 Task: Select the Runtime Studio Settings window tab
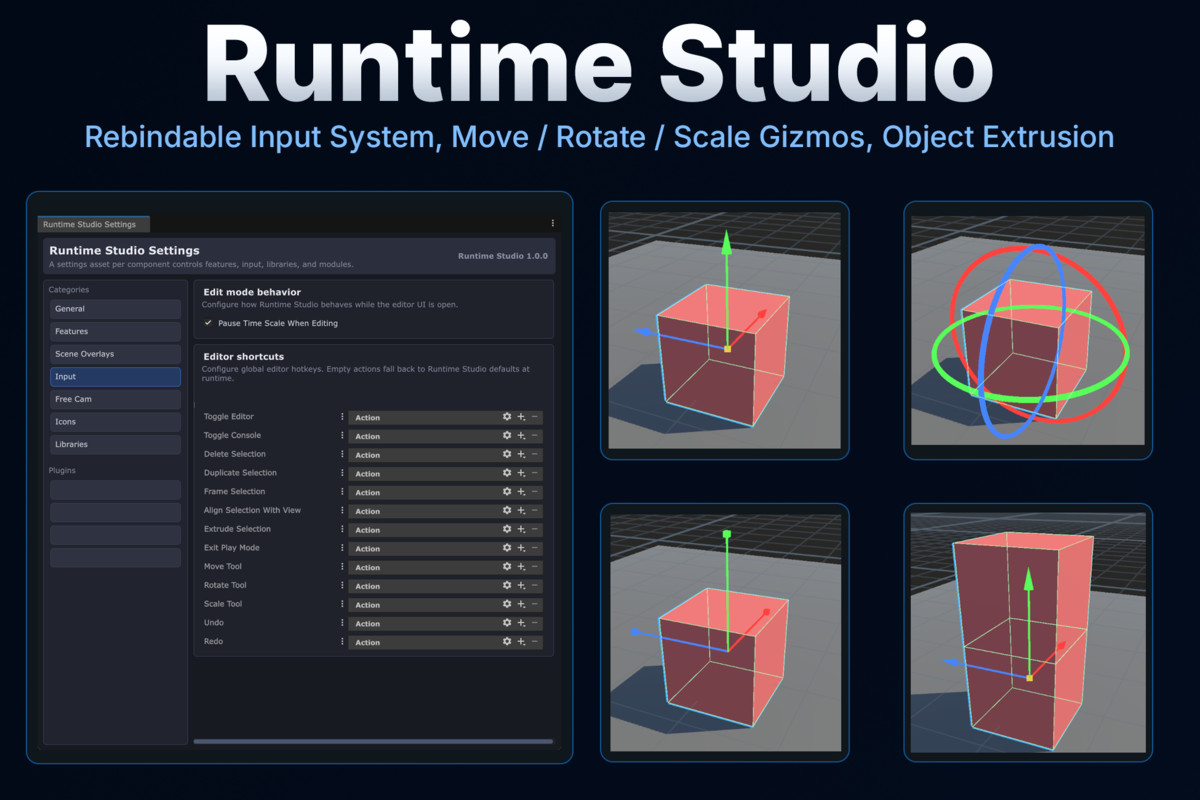click(x=93, y=225)
